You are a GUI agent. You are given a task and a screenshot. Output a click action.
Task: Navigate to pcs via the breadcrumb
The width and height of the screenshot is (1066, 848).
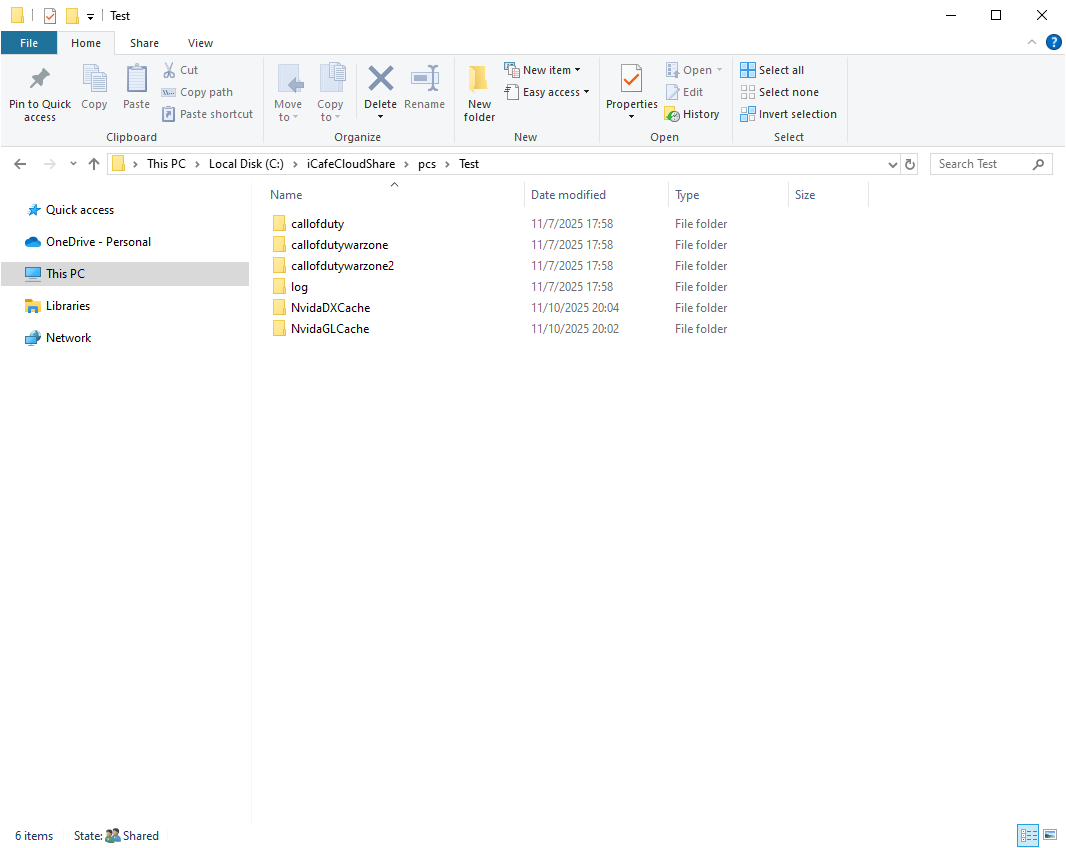(x=428, y=163)
